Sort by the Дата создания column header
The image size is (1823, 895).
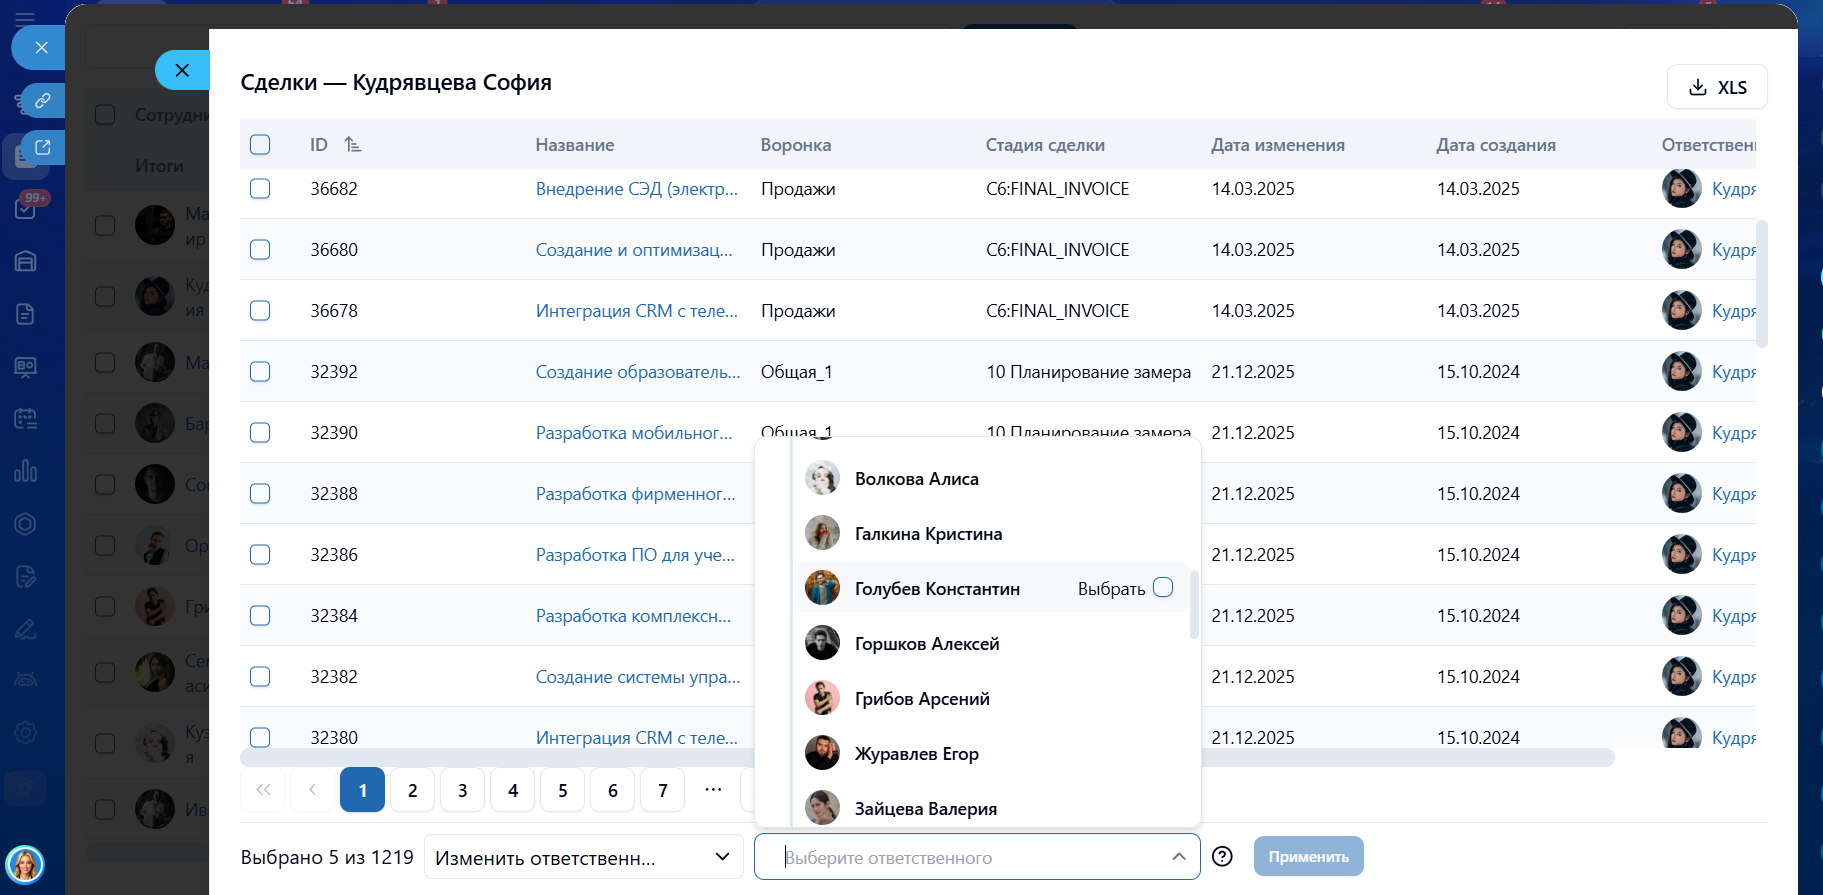click(1496, 145)
